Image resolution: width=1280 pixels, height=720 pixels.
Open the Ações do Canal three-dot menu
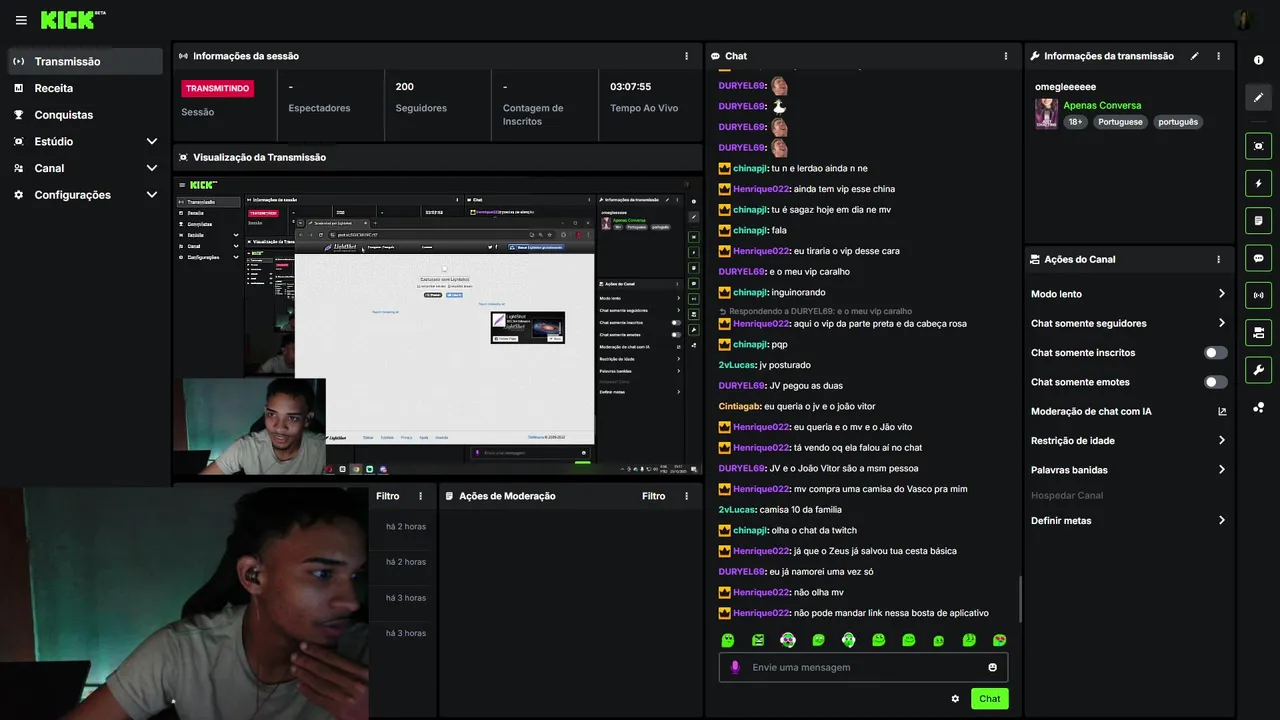[1218, 259]
